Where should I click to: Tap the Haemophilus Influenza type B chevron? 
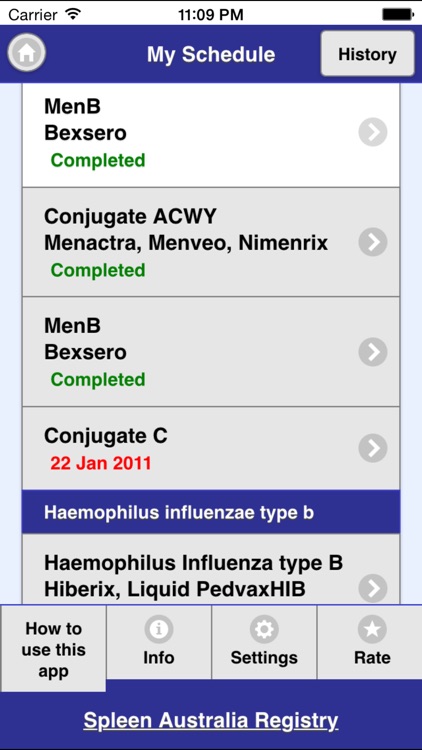pos(373,588)
